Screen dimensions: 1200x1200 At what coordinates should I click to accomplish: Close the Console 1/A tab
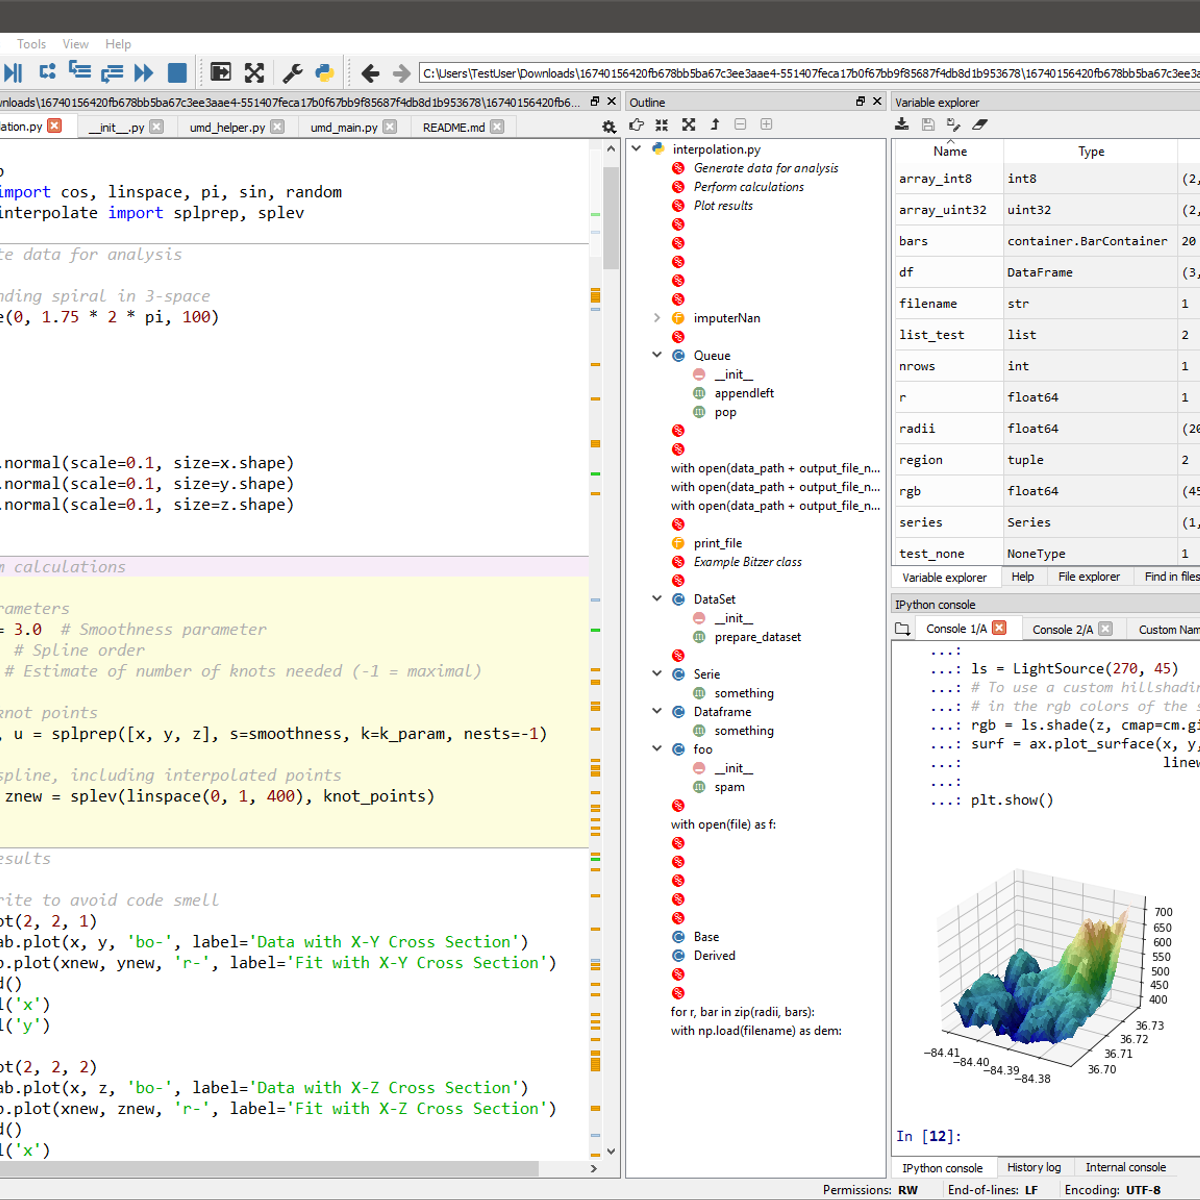(x=999, y=628)
